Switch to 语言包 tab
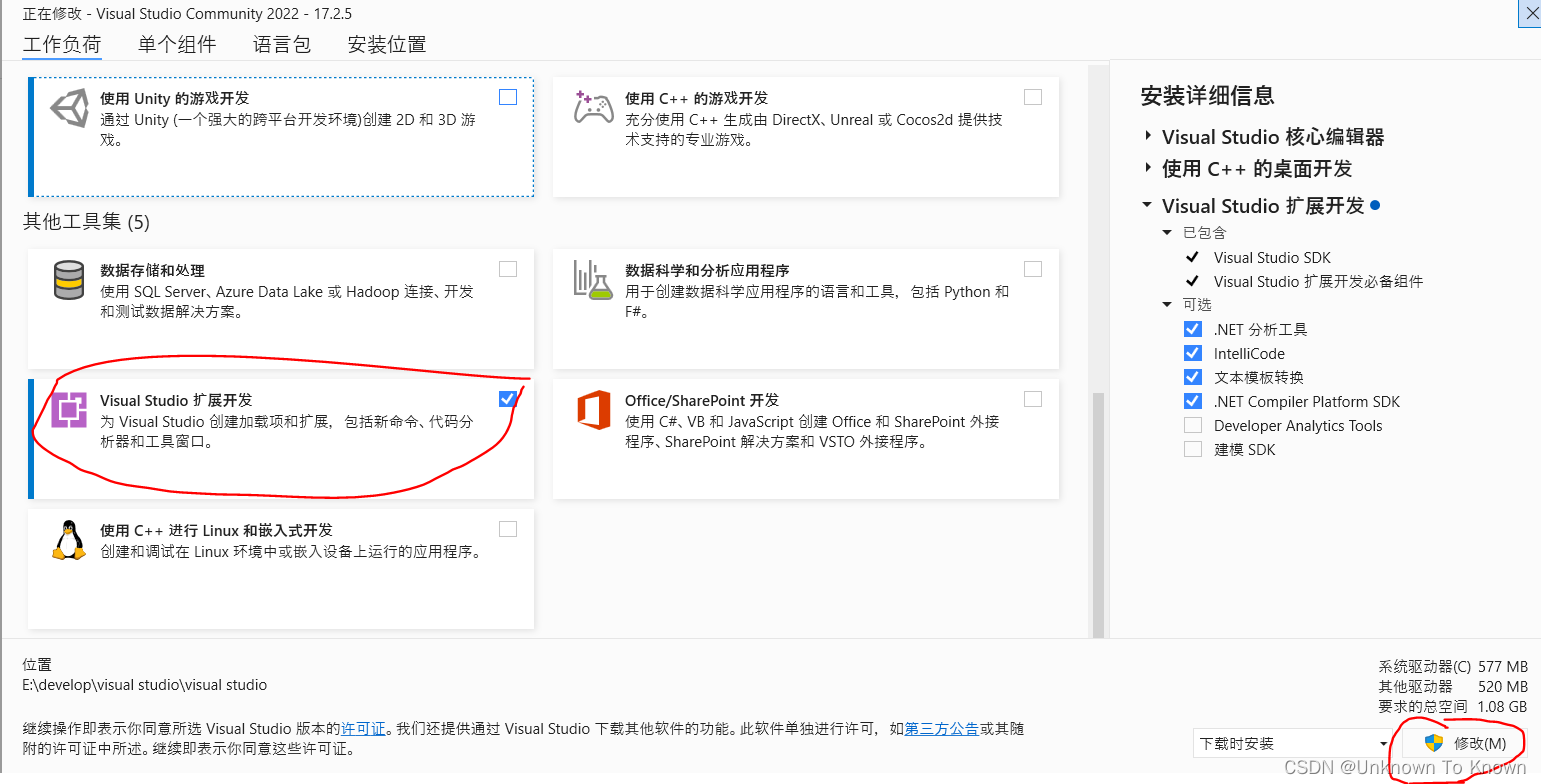 coord(282,45)
